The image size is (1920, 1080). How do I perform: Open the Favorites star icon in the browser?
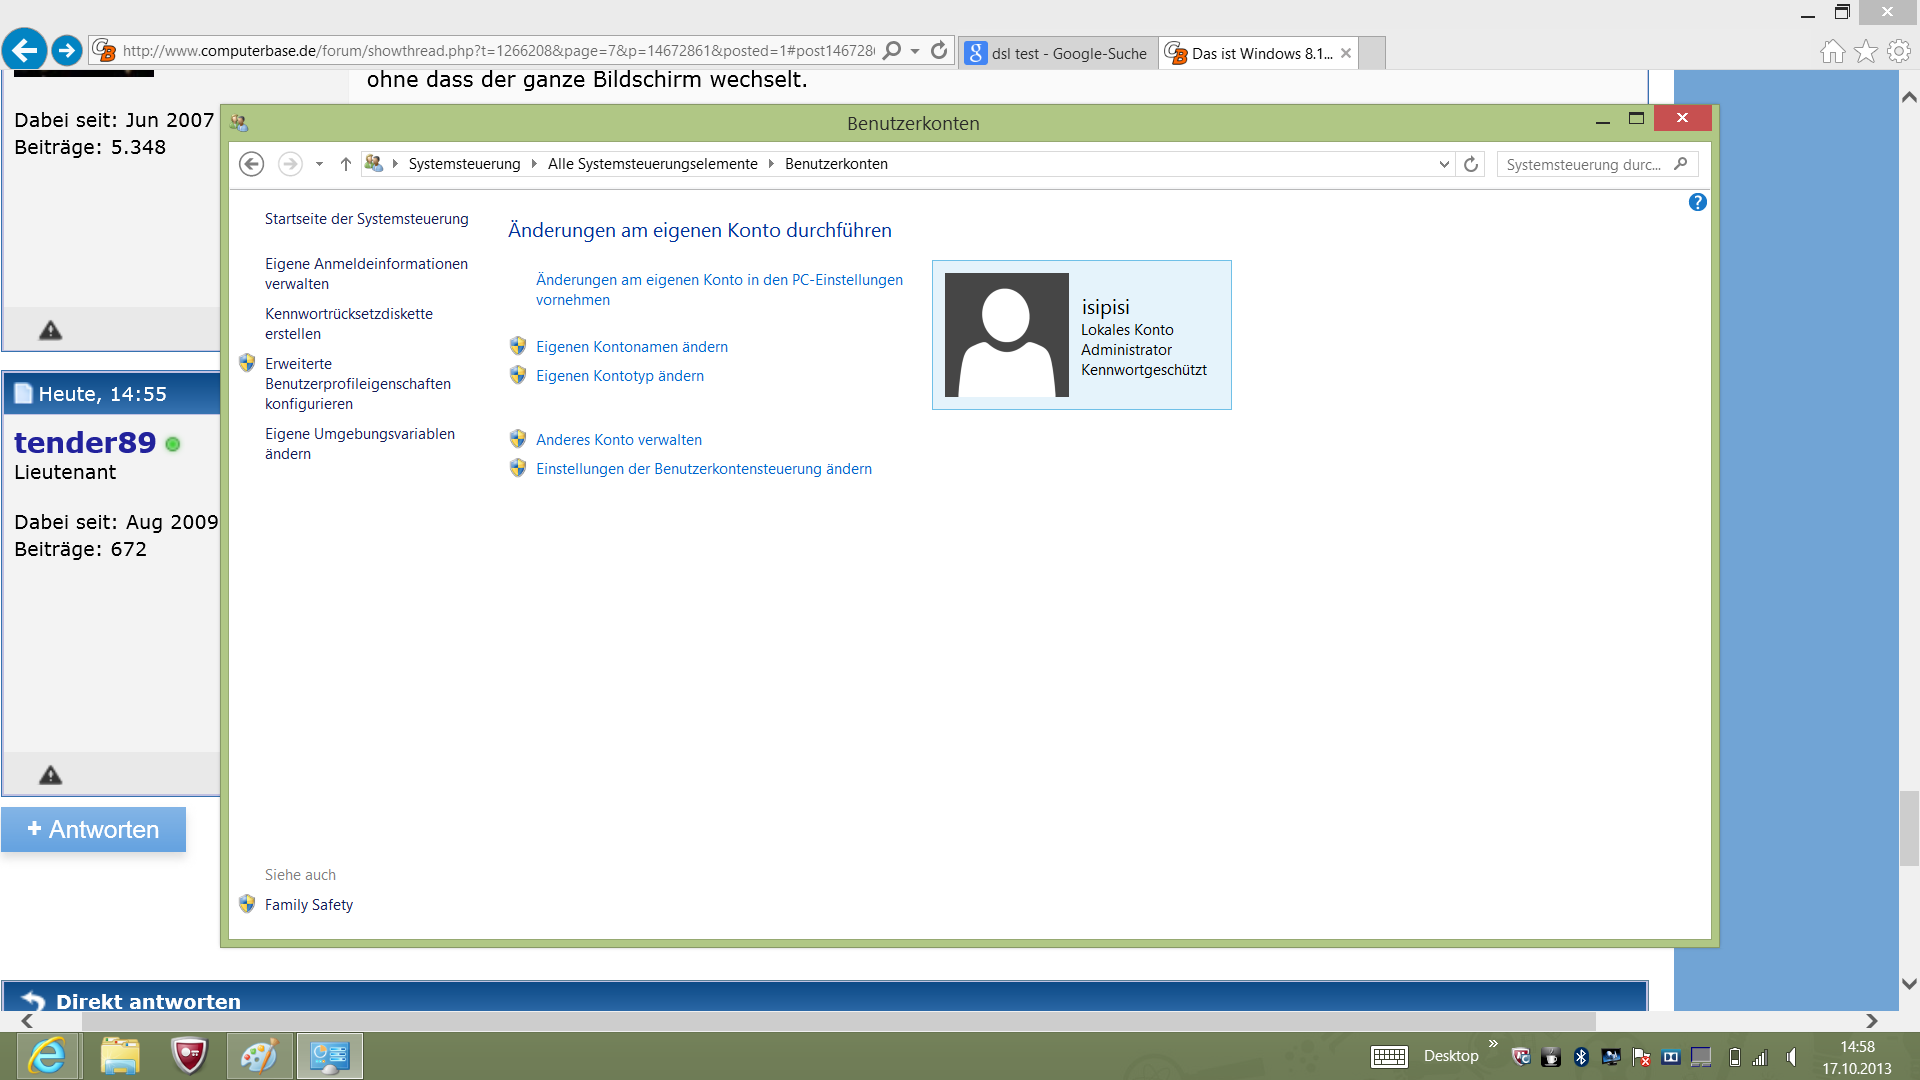tap(1865, 52)
